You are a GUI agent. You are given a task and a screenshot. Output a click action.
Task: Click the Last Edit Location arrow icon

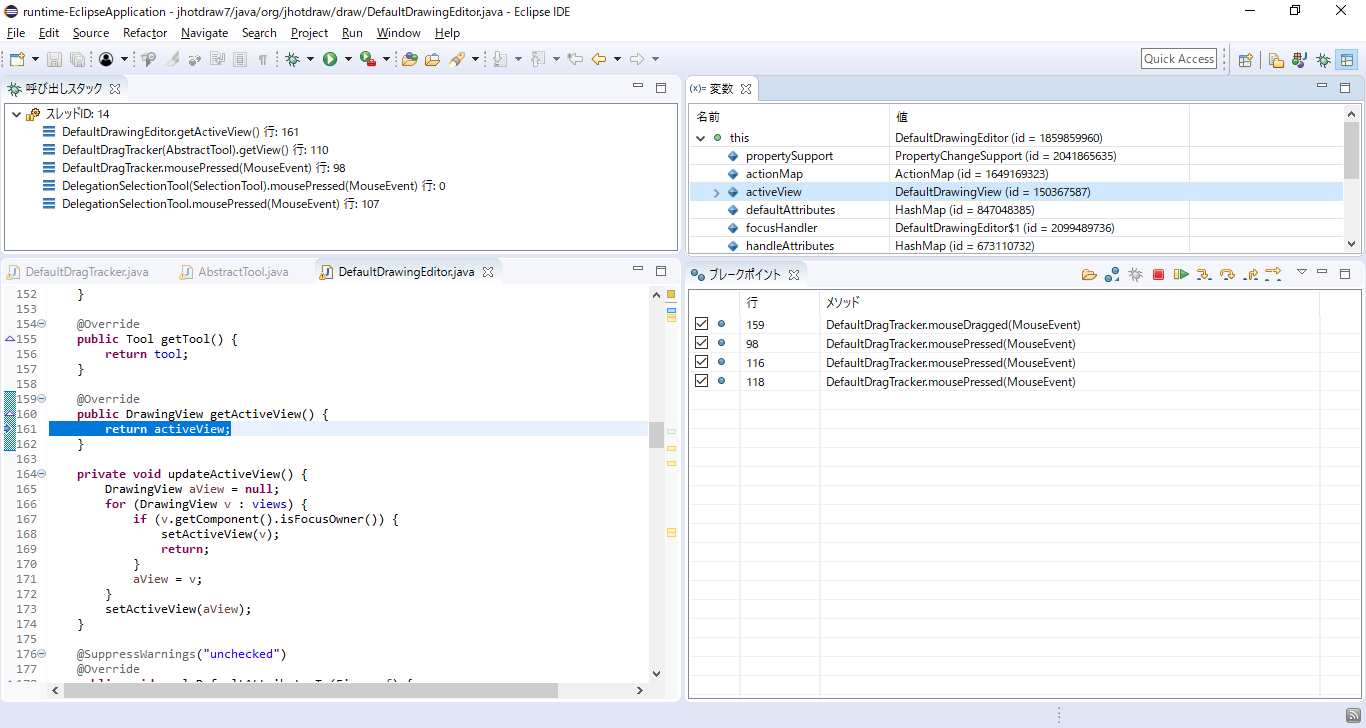click(575, 59)
